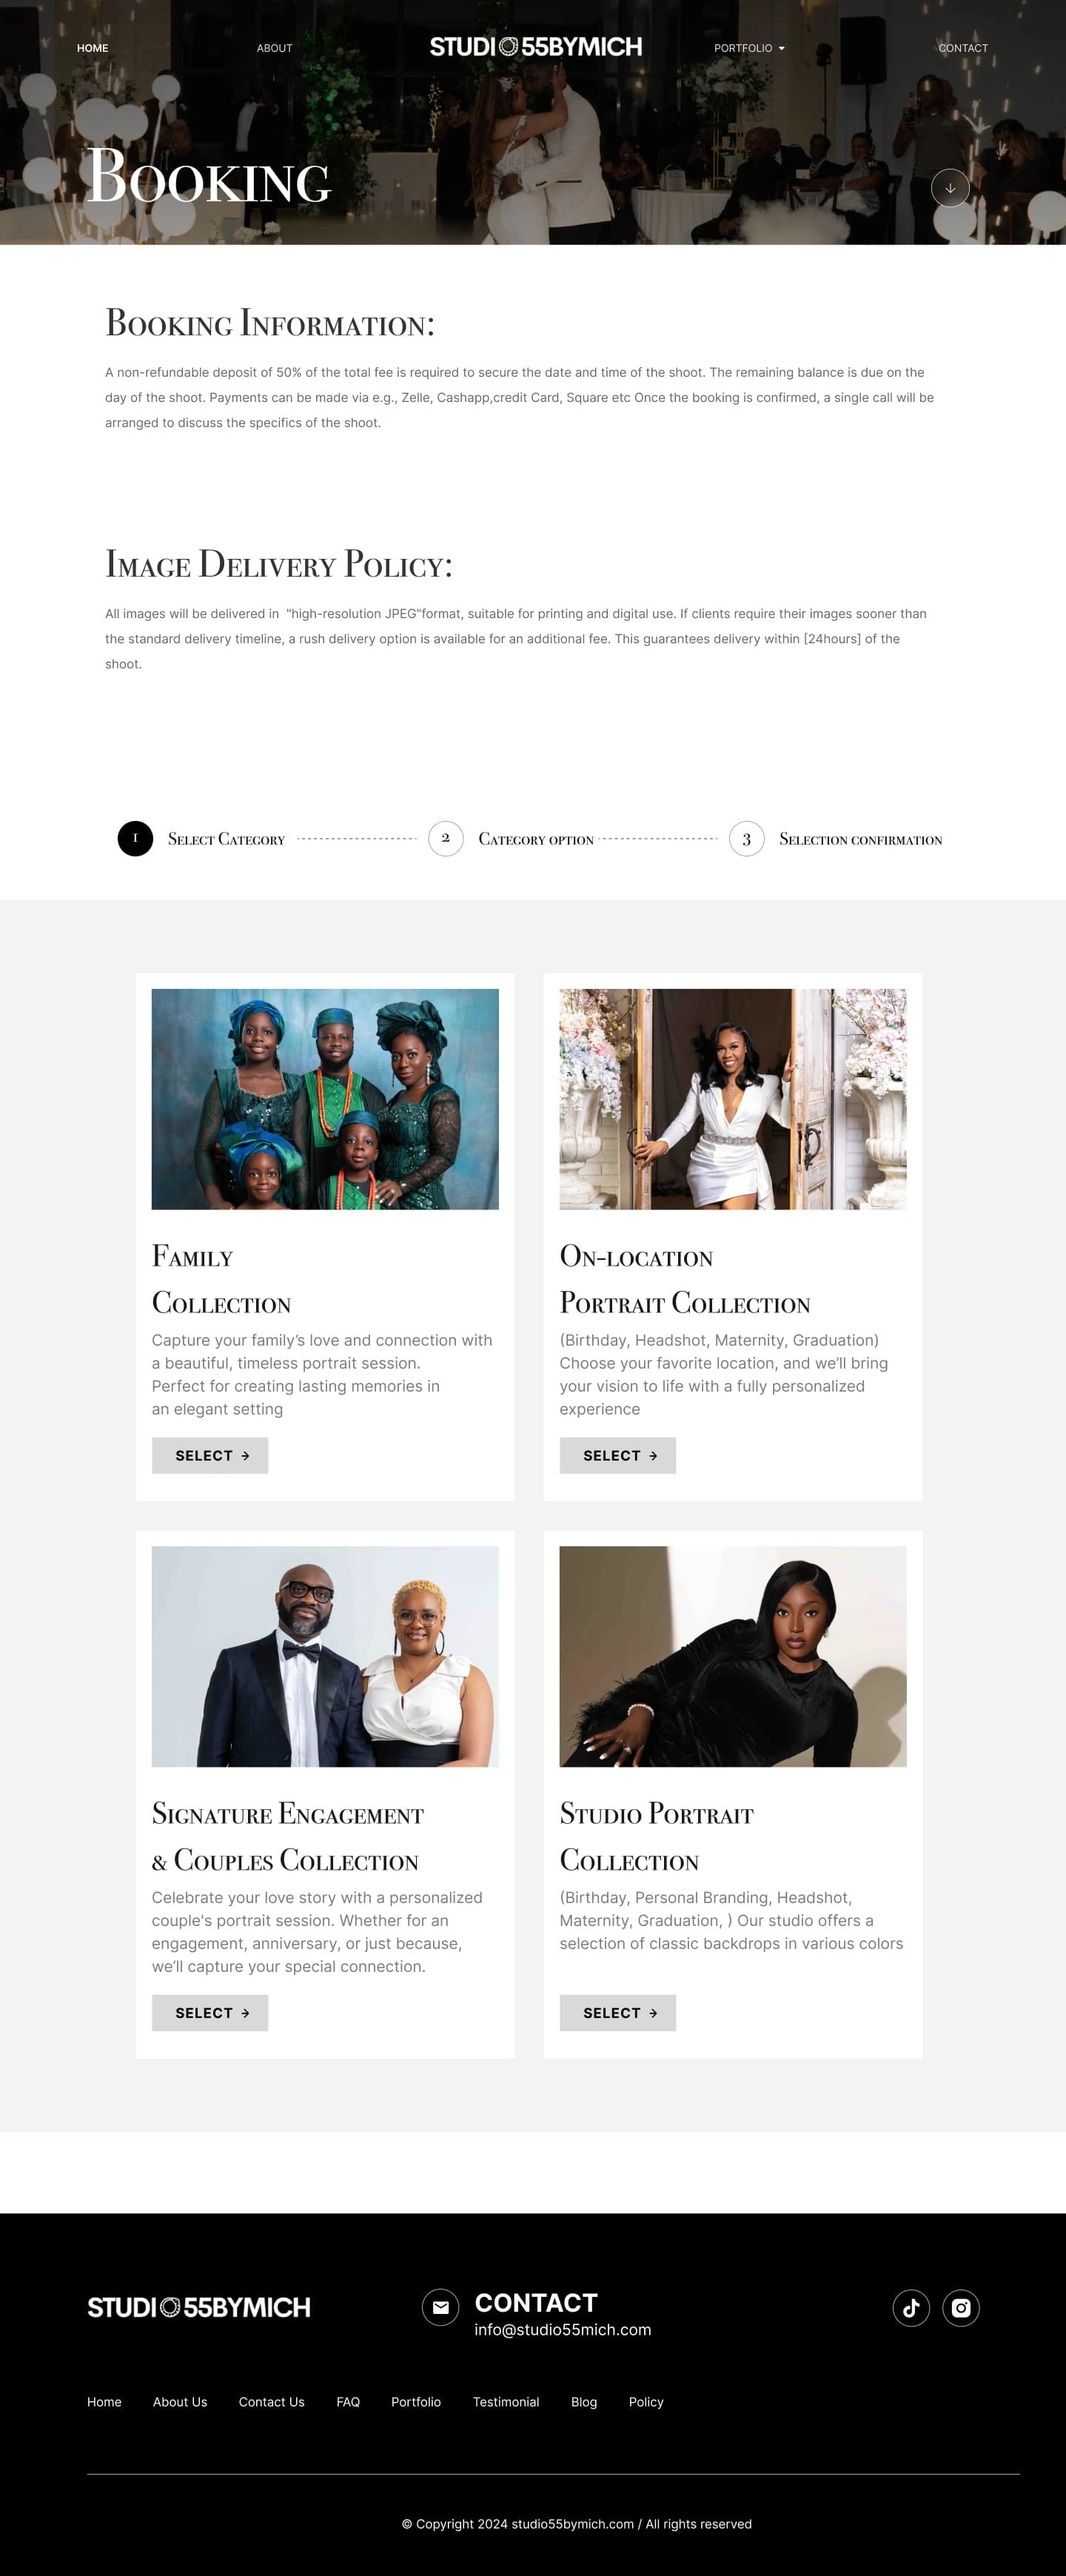Open the Instagram icon in footer
The image size is (1066, 2576).
pyautogui.click(x=961, y=2307)
